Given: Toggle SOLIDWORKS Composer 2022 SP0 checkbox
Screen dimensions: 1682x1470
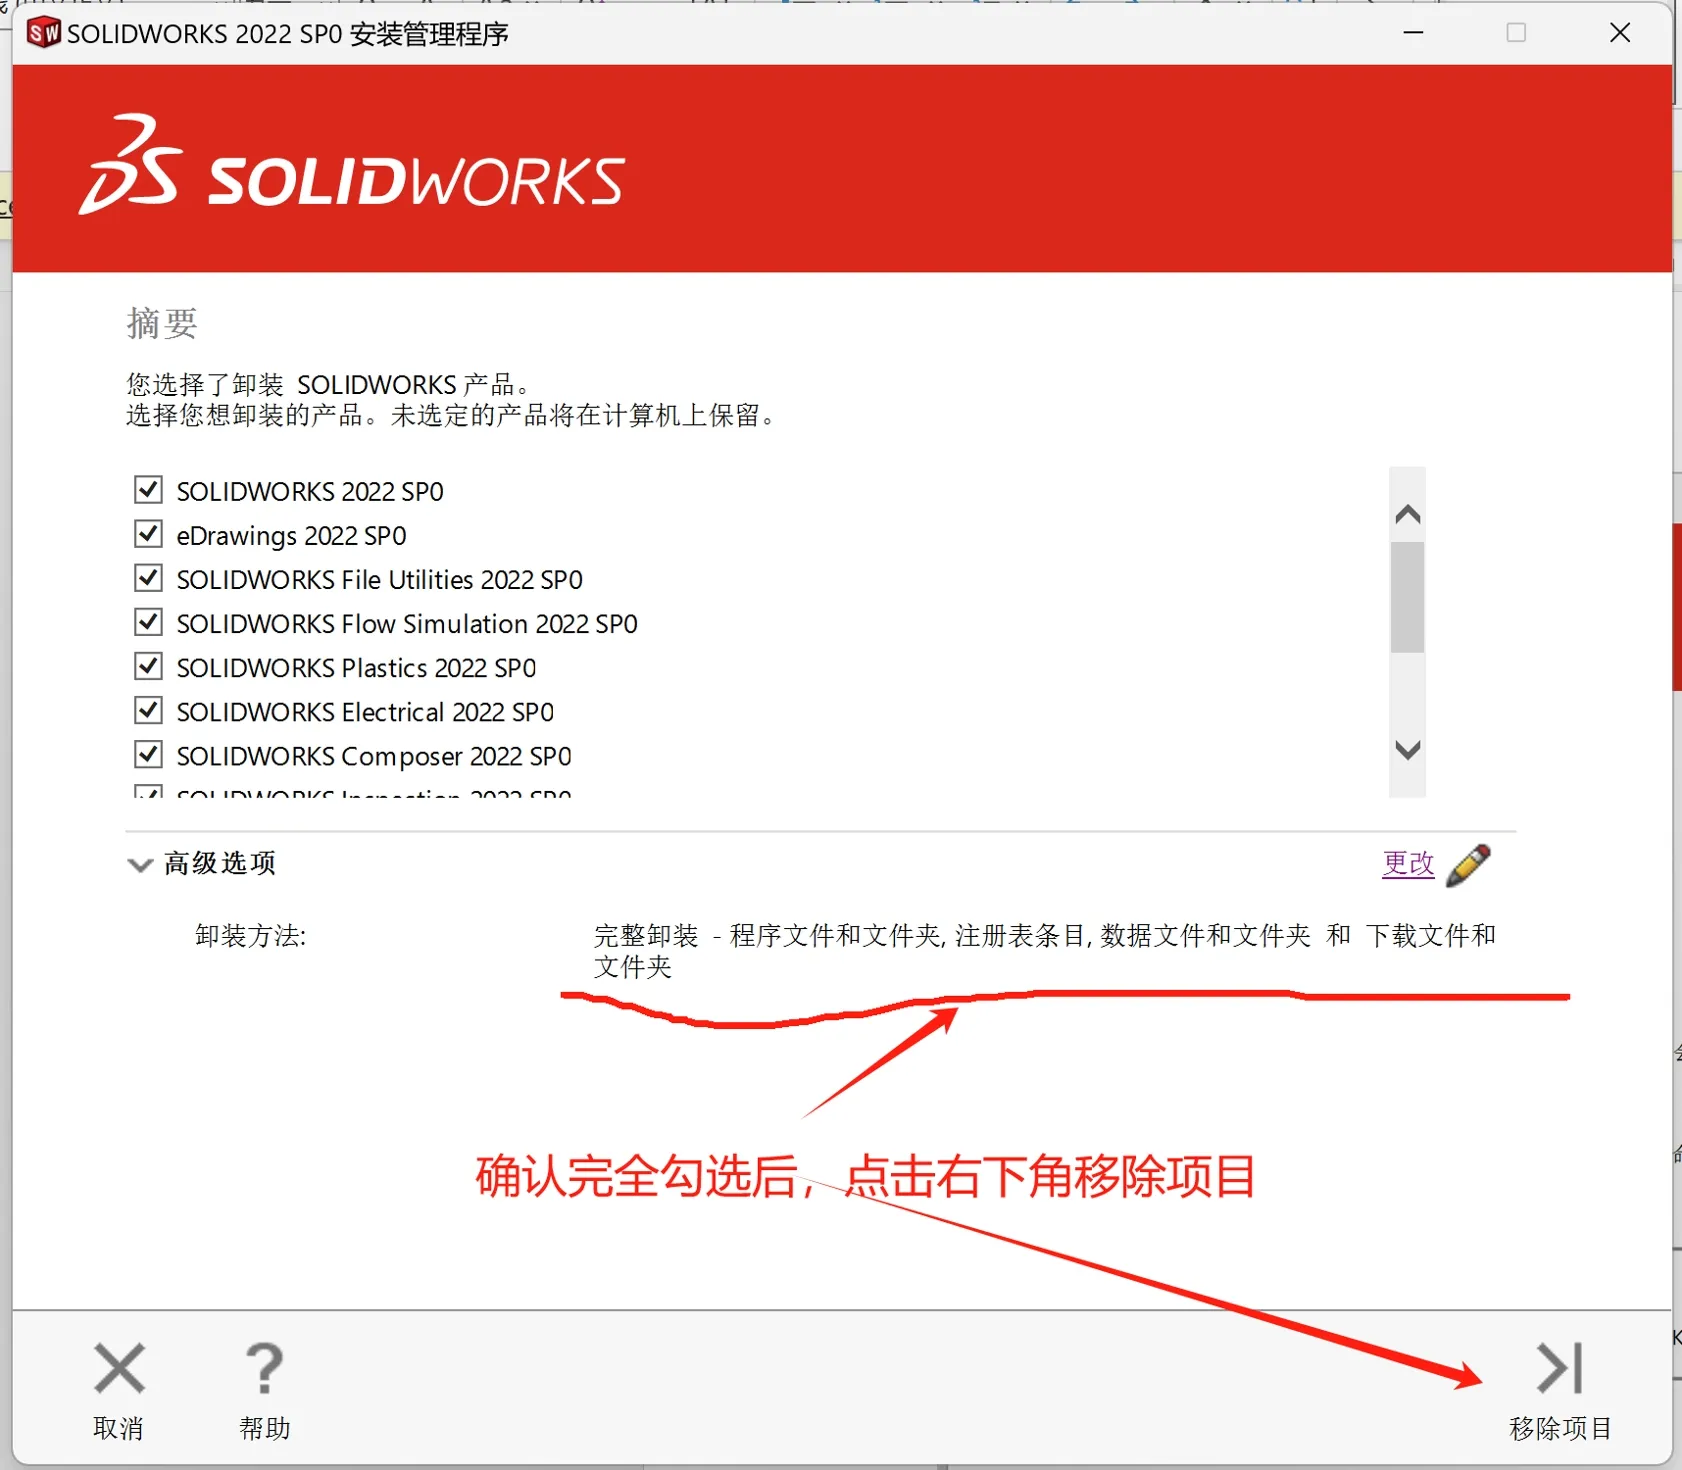Looking at the screenshot, I should pyautogui.click(x=148, y=754).
